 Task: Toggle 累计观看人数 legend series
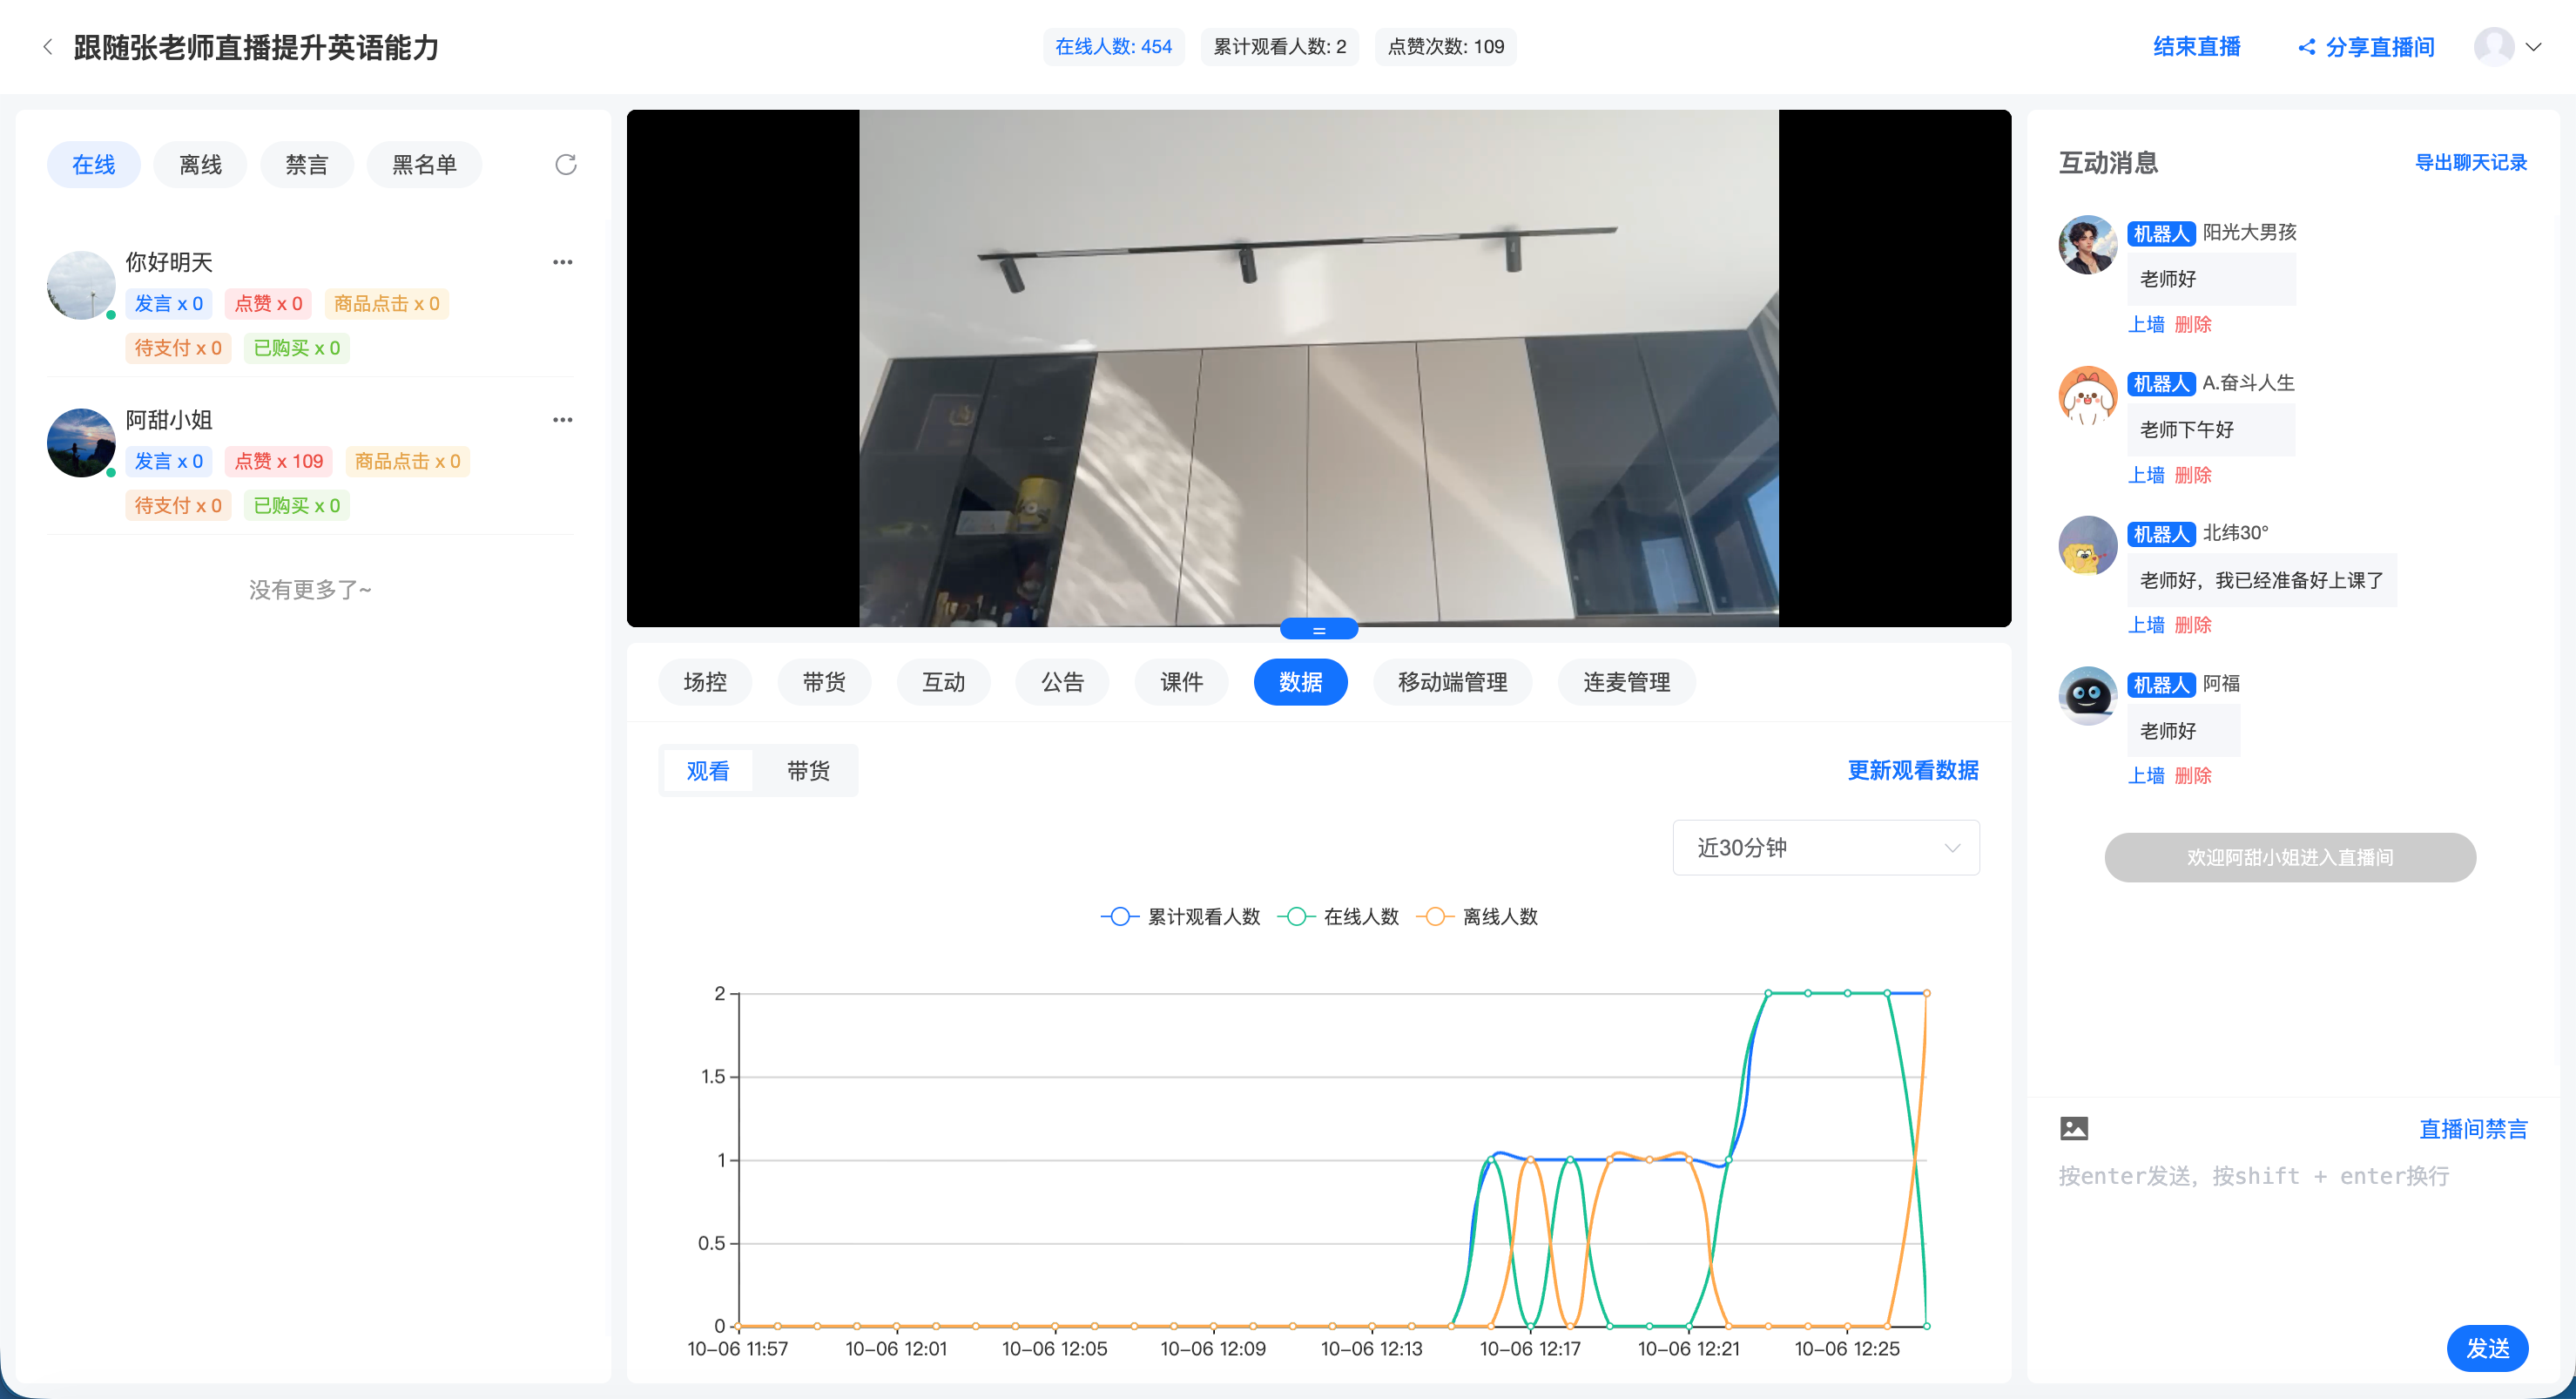point(1180,916)
